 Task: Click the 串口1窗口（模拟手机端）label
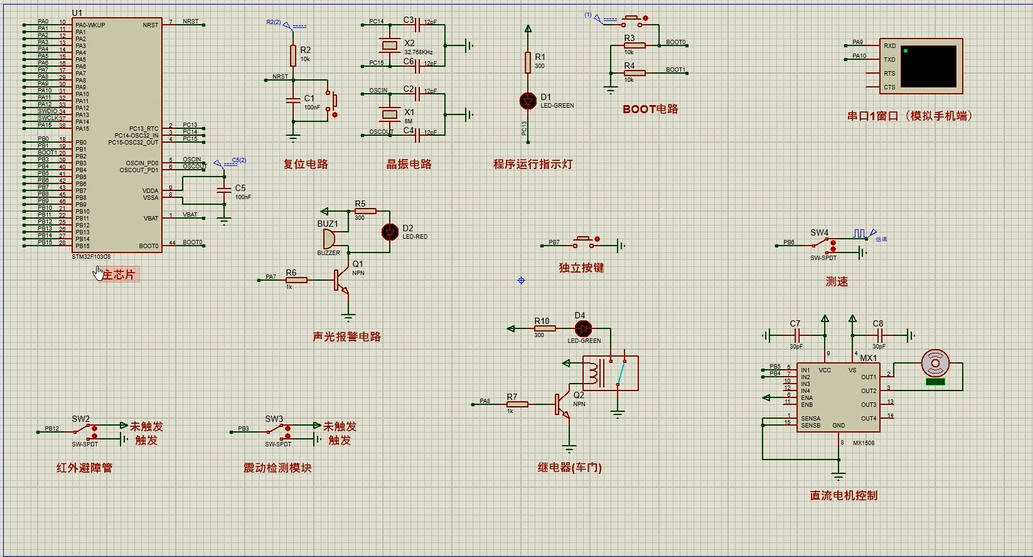coord(910,116)
